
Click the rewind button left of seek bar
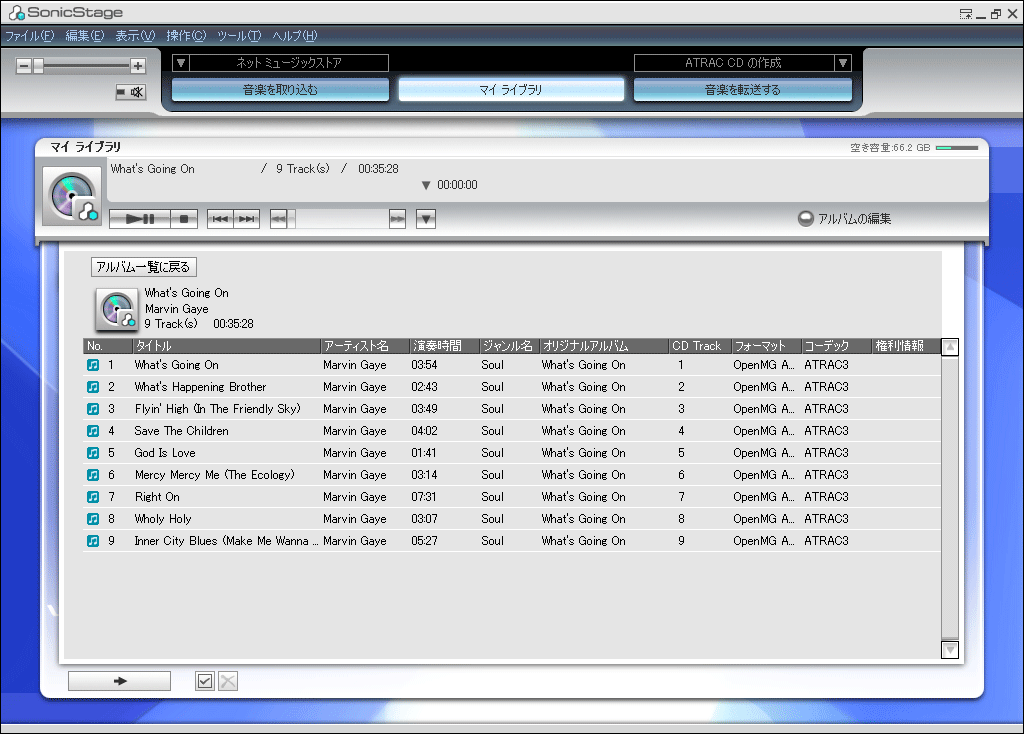coord(278,219)
